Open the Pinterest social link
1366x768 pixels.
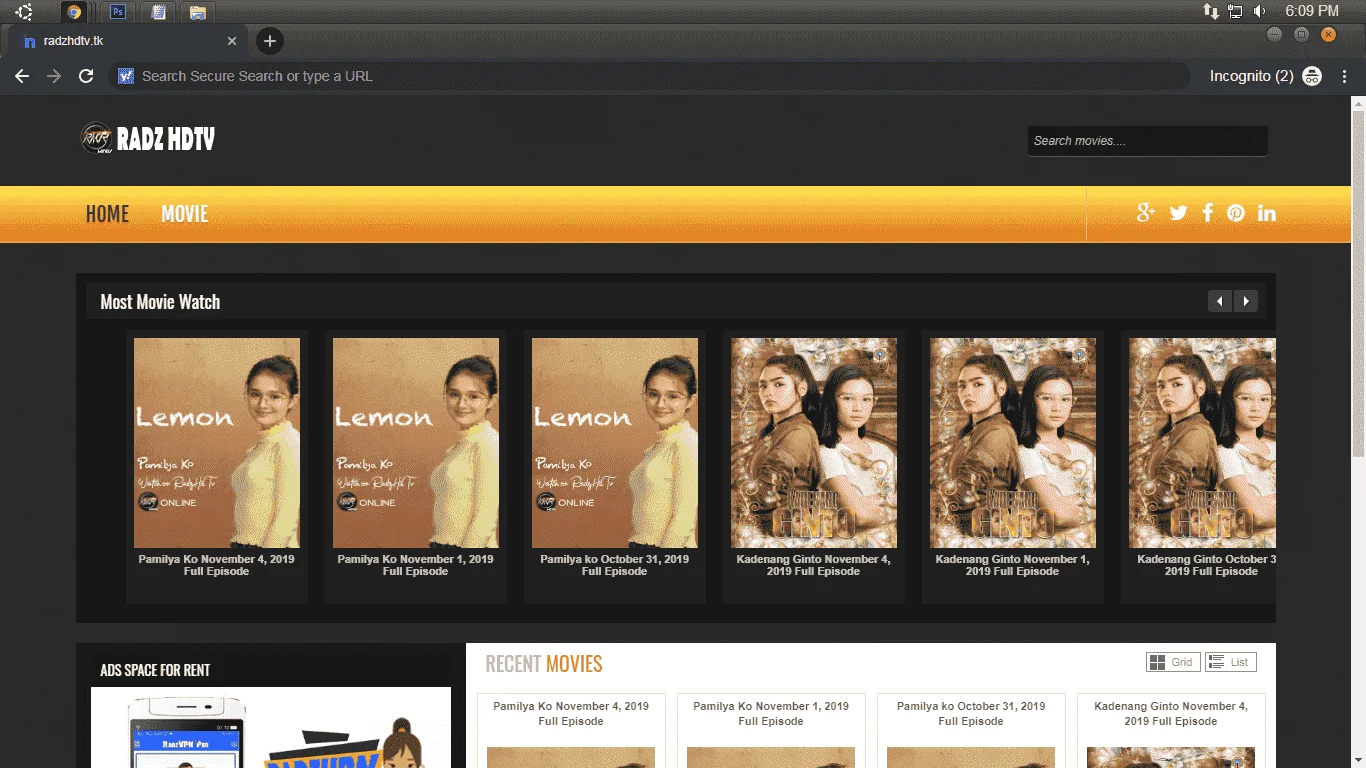point(1236,213)
